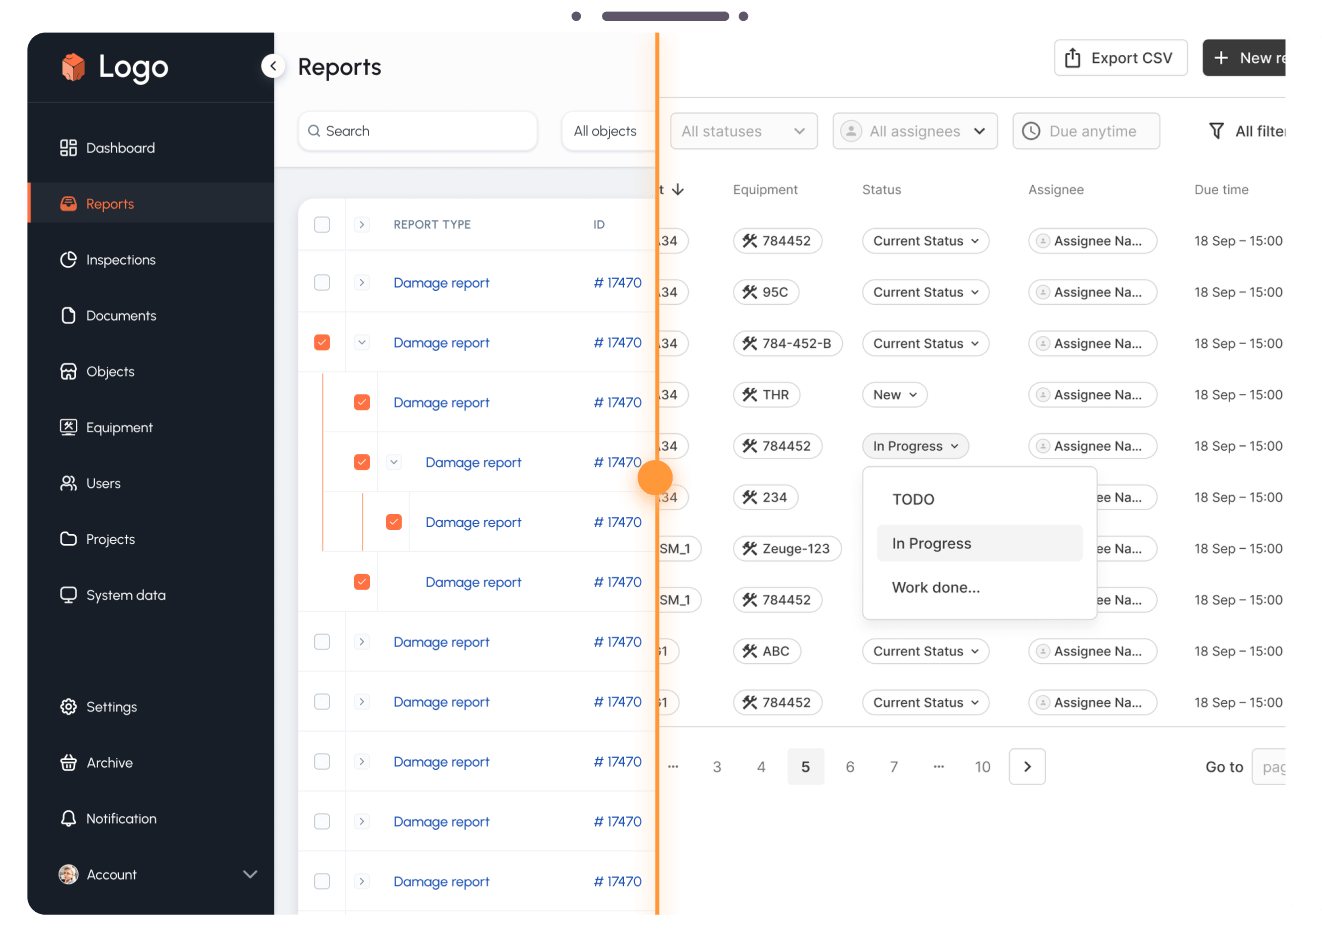
Task: Click the New report plus button
Action: coord(1244,58)
